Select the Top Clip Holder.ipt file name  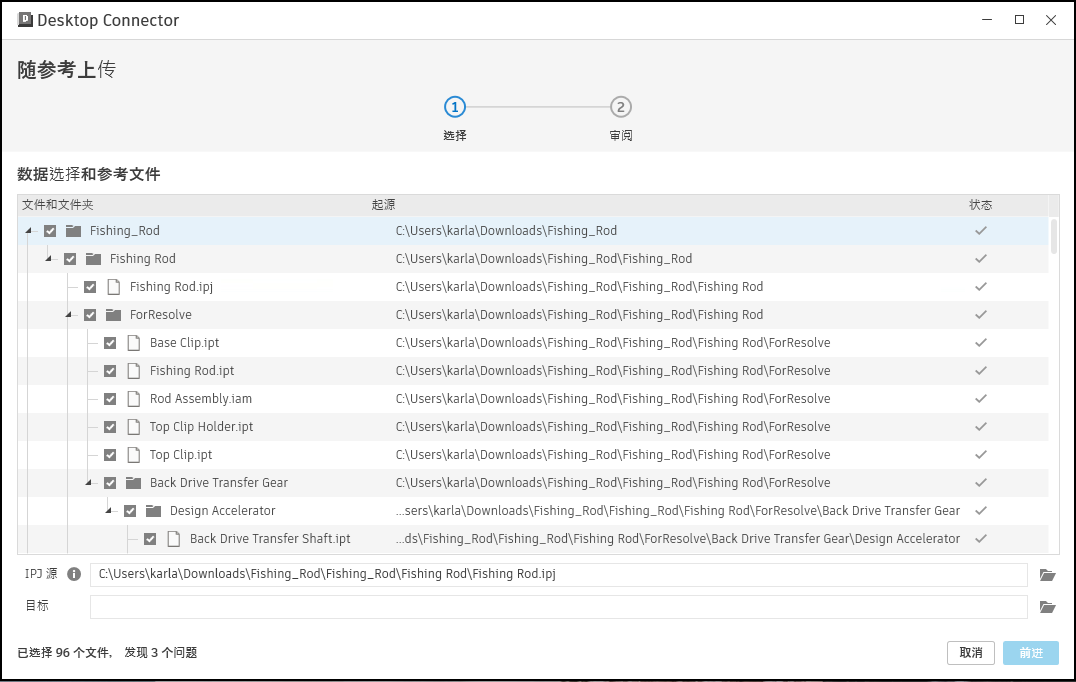pos(202,427)
